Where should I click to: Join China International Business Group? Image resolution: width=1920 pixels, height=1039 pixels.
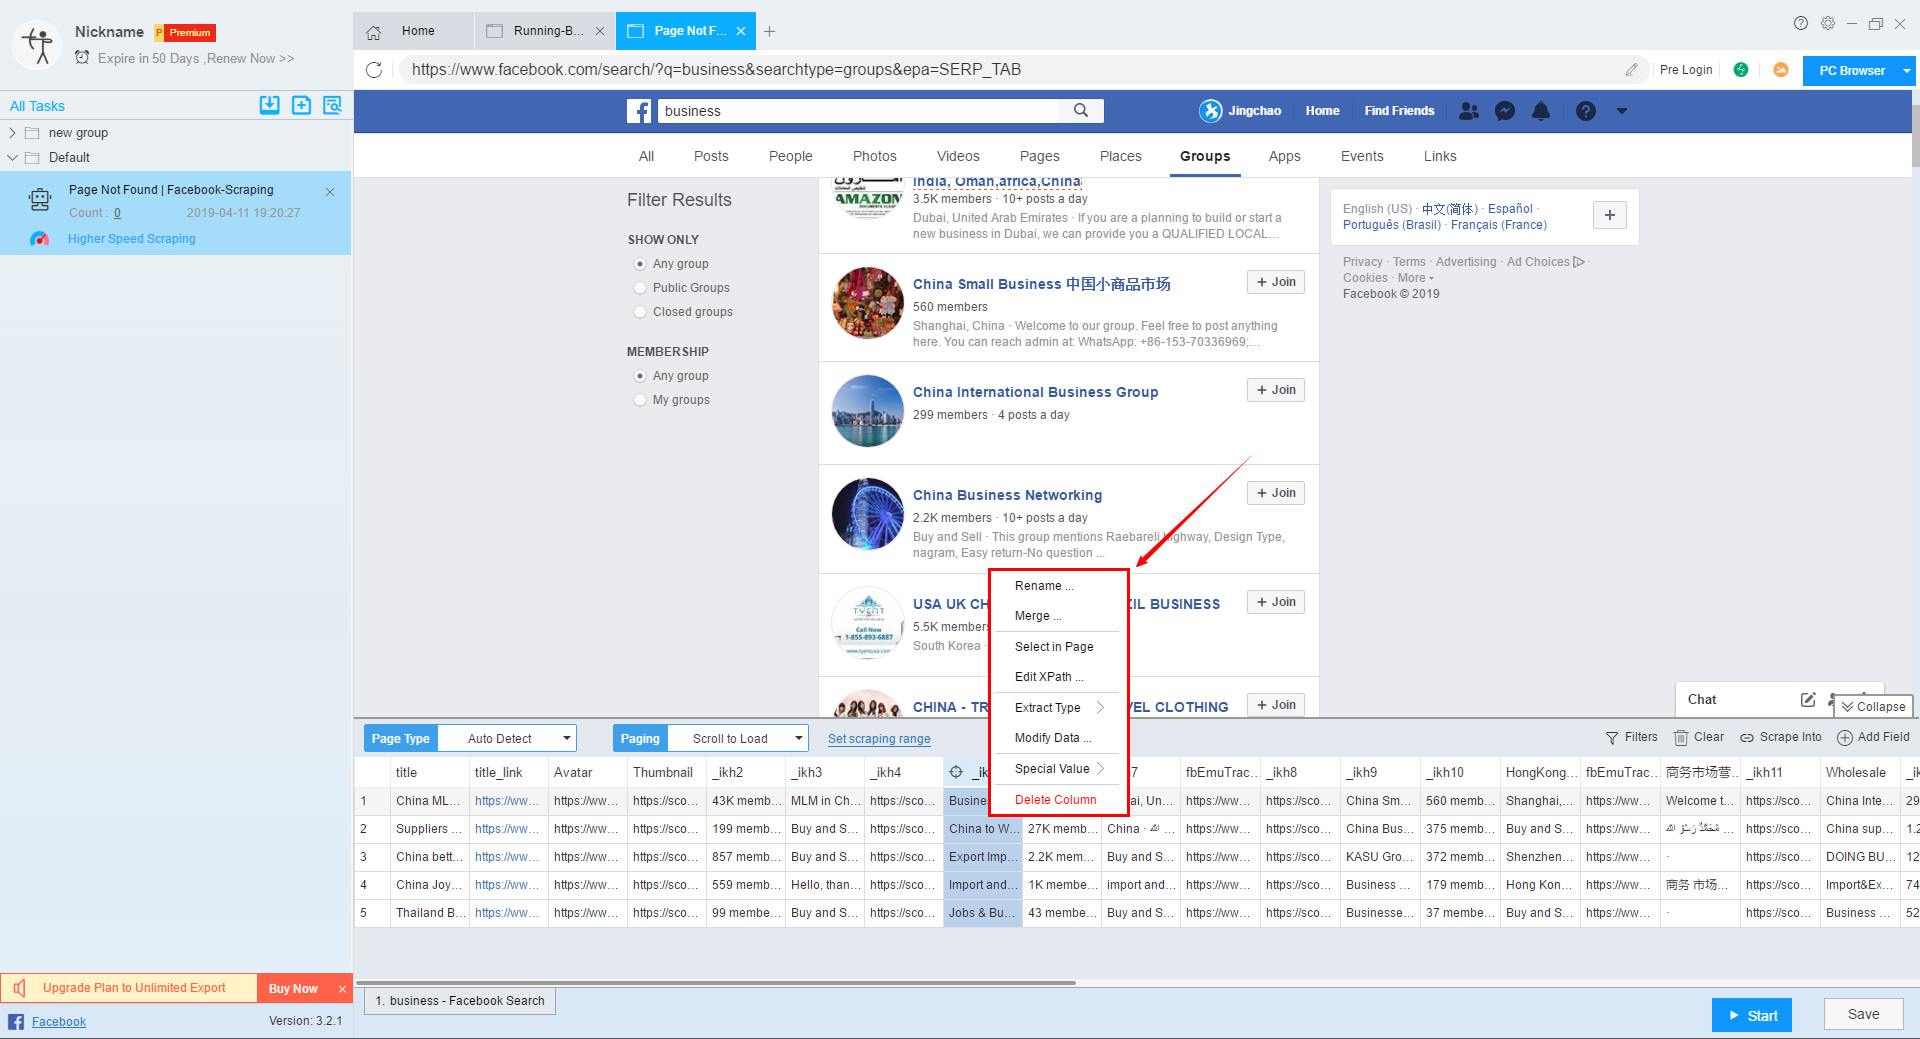point(1276,390)
